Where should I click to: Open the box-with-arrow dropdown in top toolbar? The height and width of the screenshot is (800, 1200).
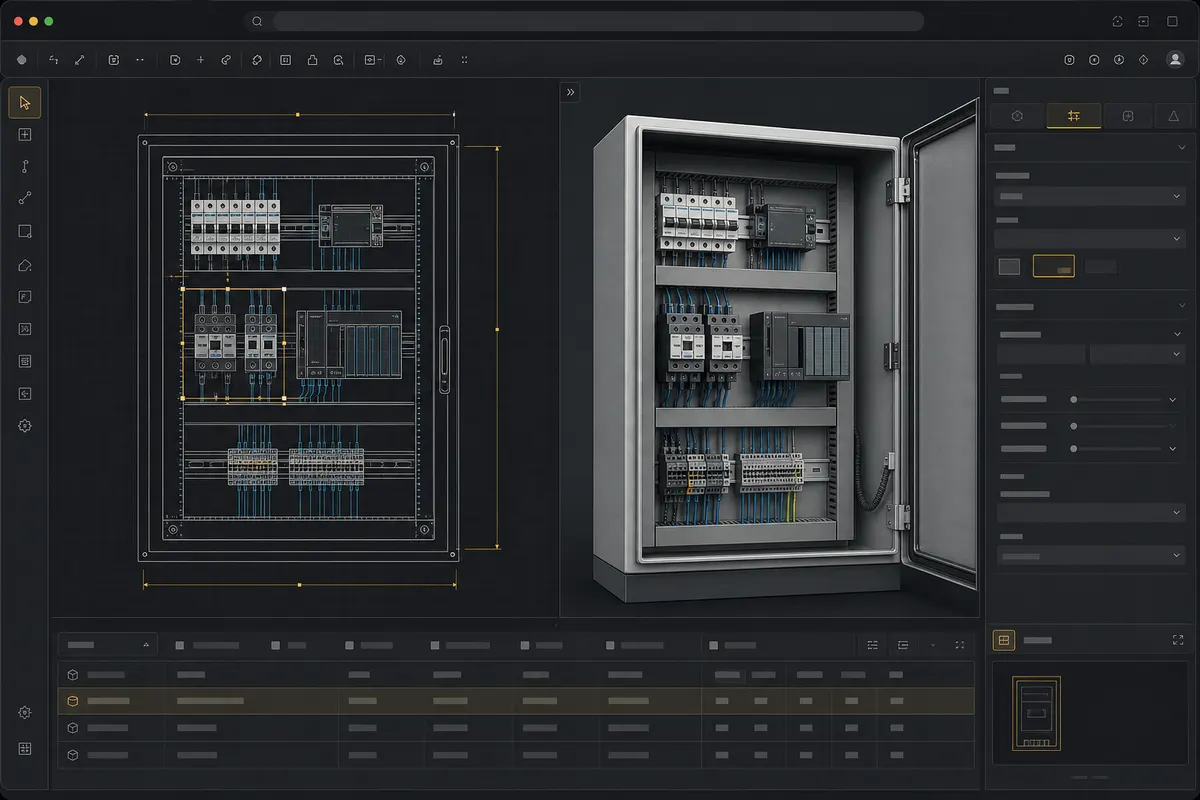[373, 60]
